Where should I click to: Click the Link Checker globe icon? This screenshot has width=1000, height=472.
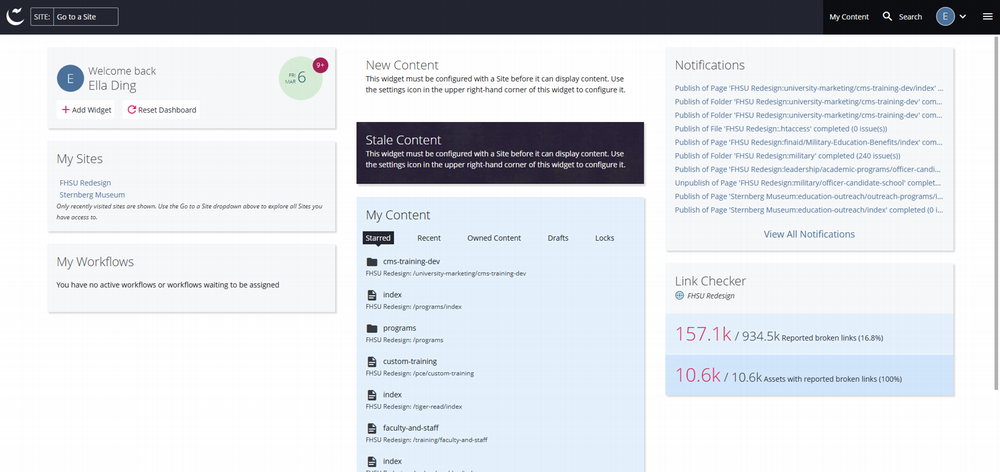(x=679, y=295)
